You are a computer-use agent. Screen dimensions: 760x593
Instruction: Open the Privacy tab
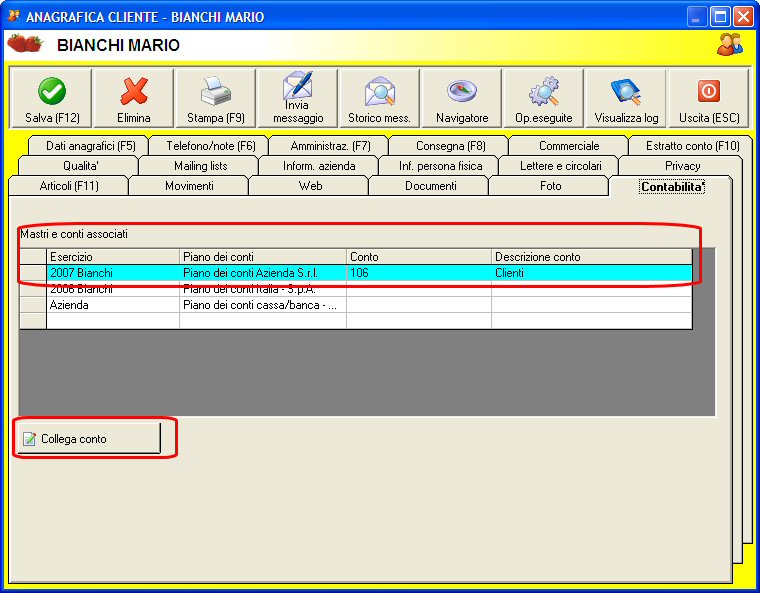tap(682, 166)
